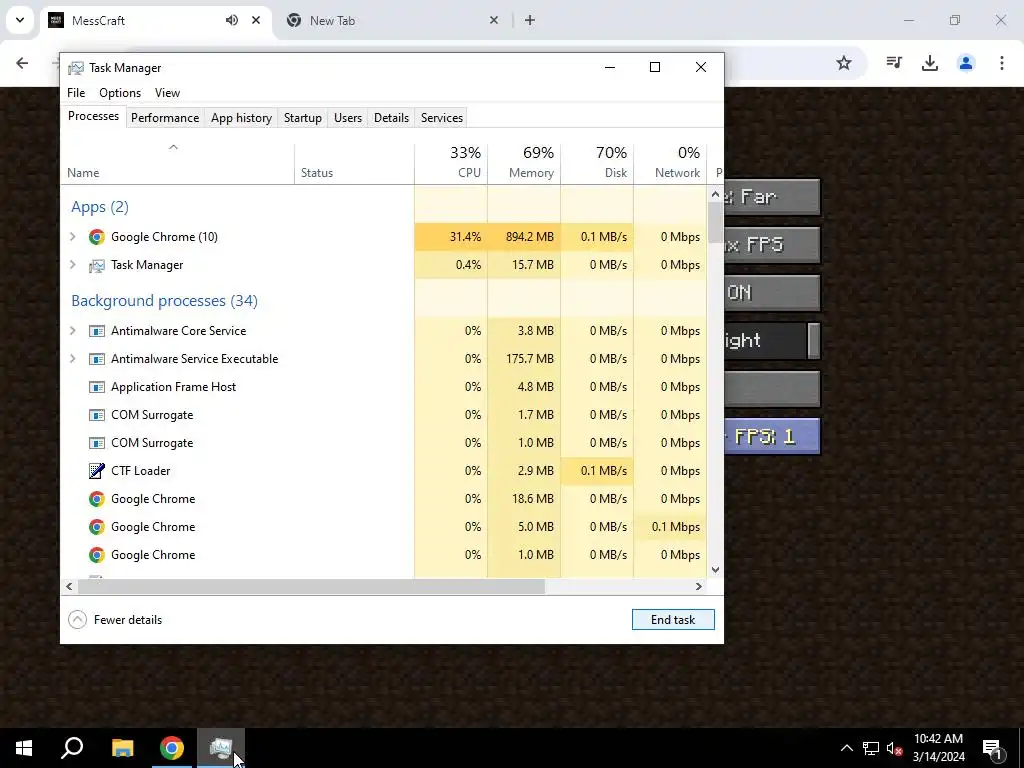Open File Explorer from taskbar

tap(122, 748)
